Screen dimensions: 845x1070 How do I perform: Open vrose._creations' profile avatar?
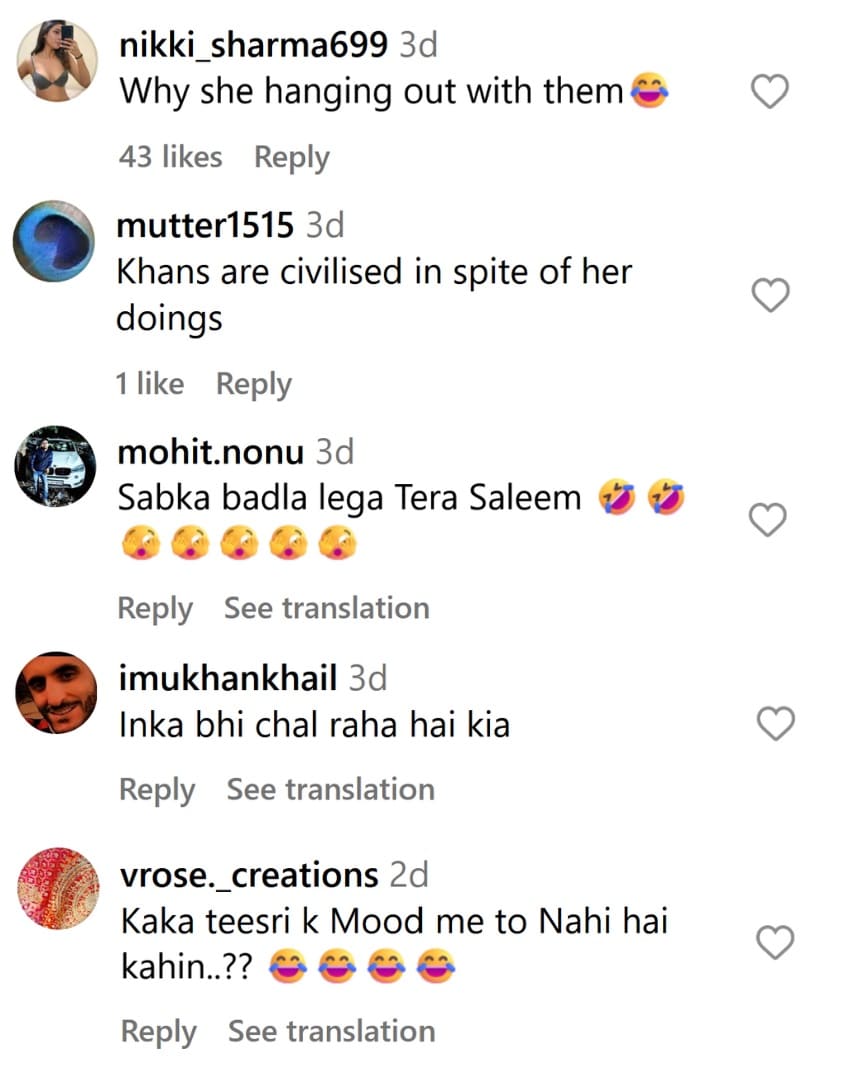coord(58,889)
